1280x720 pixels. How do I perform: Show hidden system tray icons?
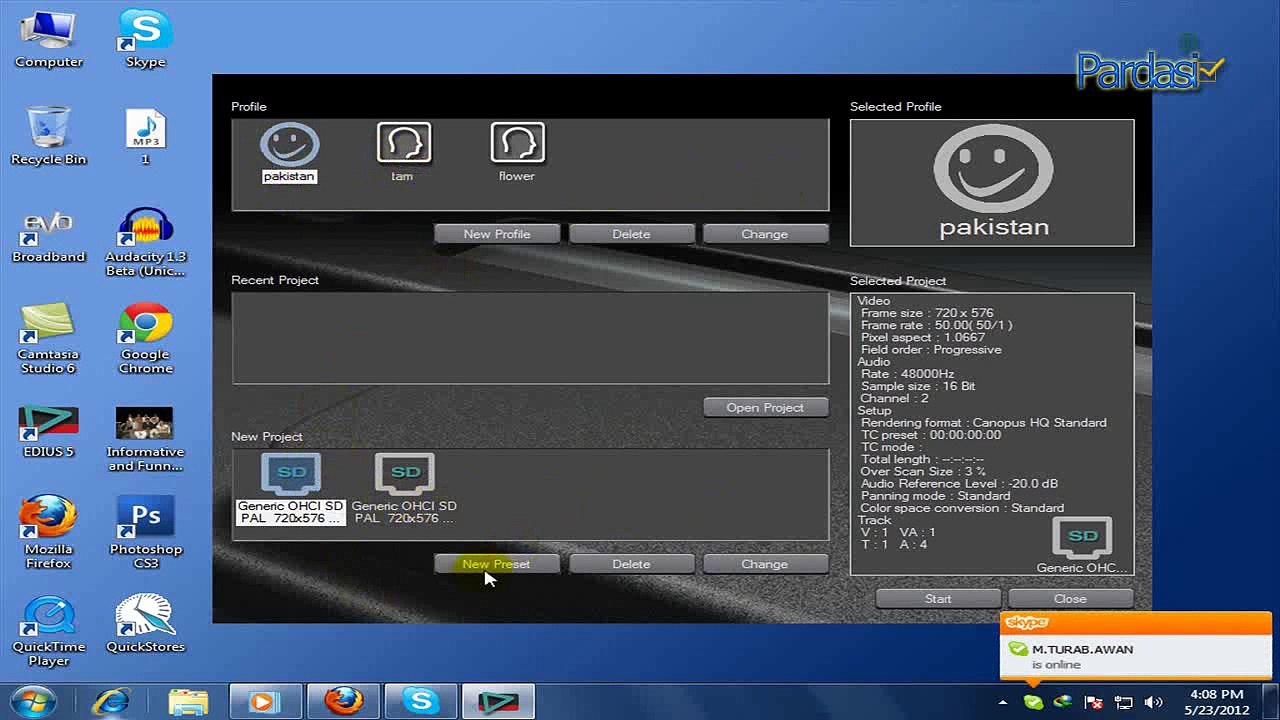pos(1003,702)
